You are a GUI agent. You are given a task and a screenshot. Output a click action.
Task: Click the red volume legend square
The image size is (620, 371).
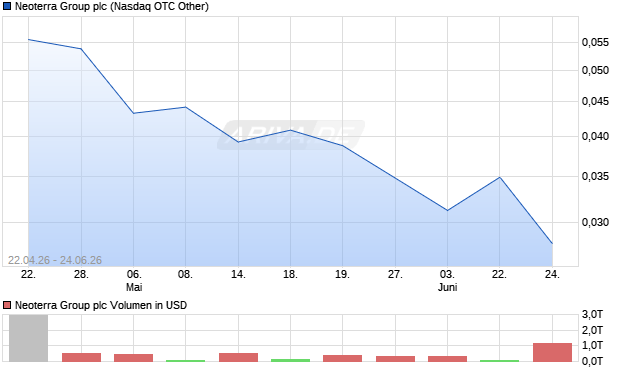click(7, 305)
